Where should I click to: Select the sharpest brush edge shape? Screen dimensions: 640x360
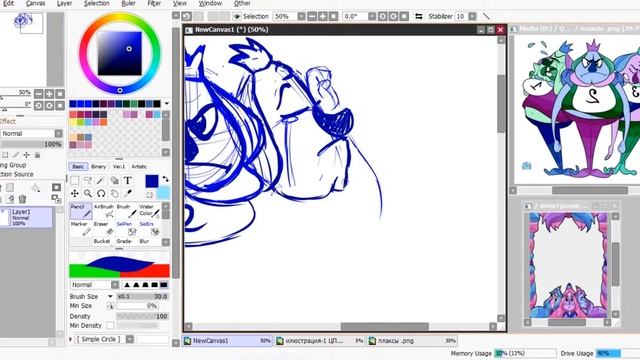(127, 284)
